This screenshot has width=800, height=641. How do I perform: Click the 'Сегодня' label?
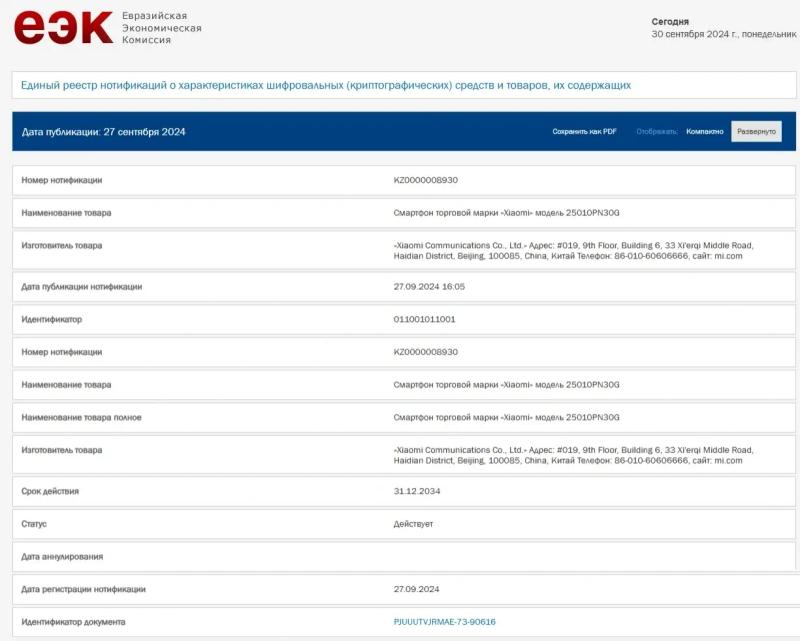[670, 22]
